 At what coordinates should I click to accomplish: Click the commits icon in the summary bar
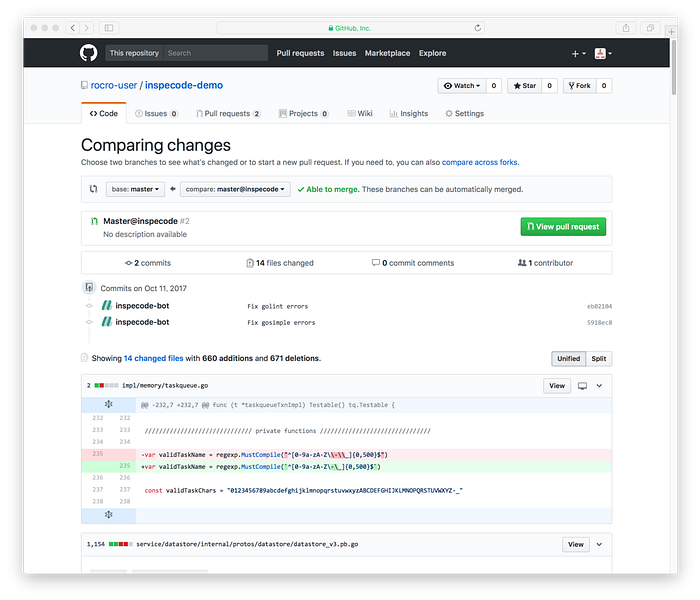129,263
